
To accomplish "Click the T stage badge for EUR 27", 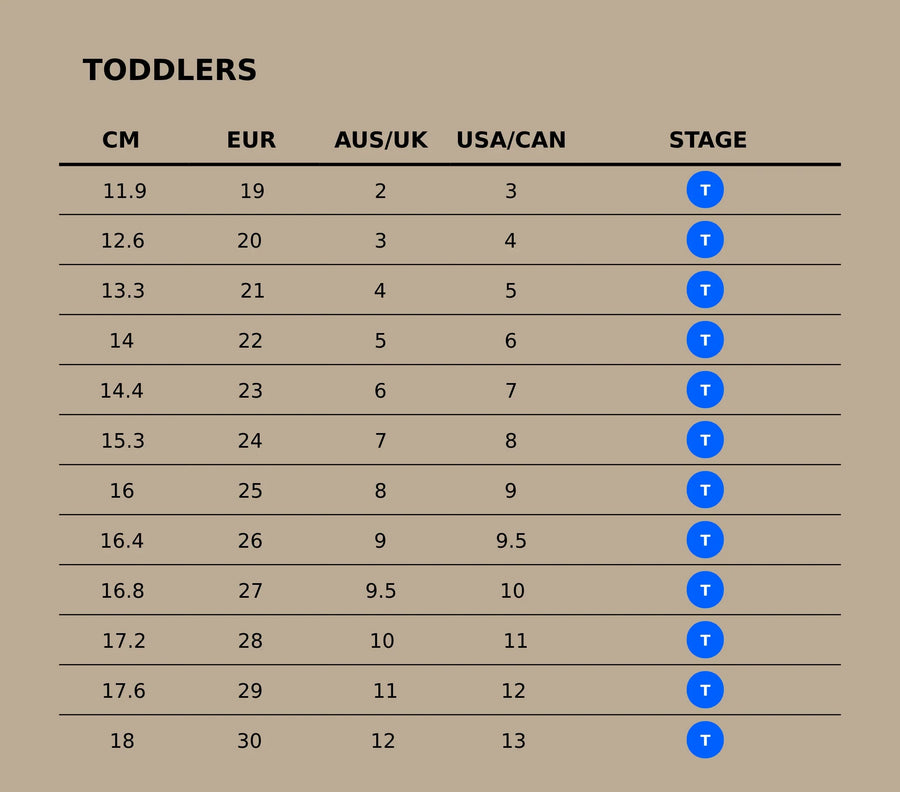I will coord(705,590).
